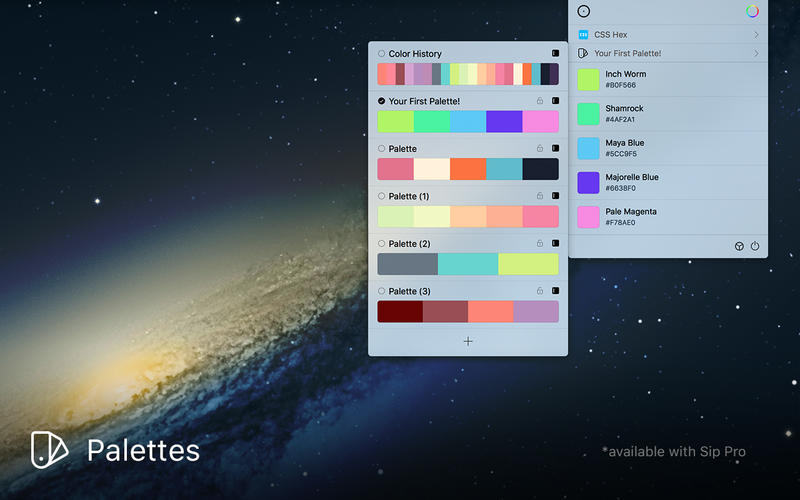Expand the Your First Palette! chevron

756,53
